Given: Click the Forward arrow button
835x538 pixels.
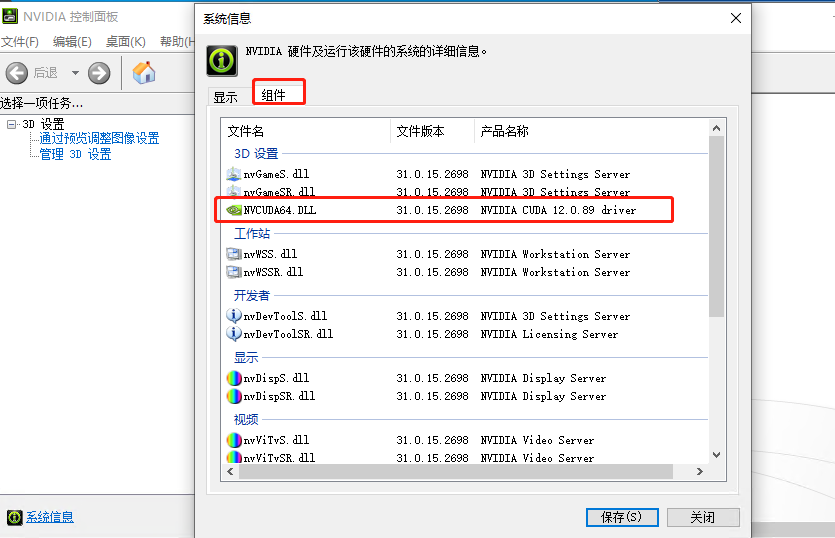Looking at the screenshot, I should (x=99, y=73).
